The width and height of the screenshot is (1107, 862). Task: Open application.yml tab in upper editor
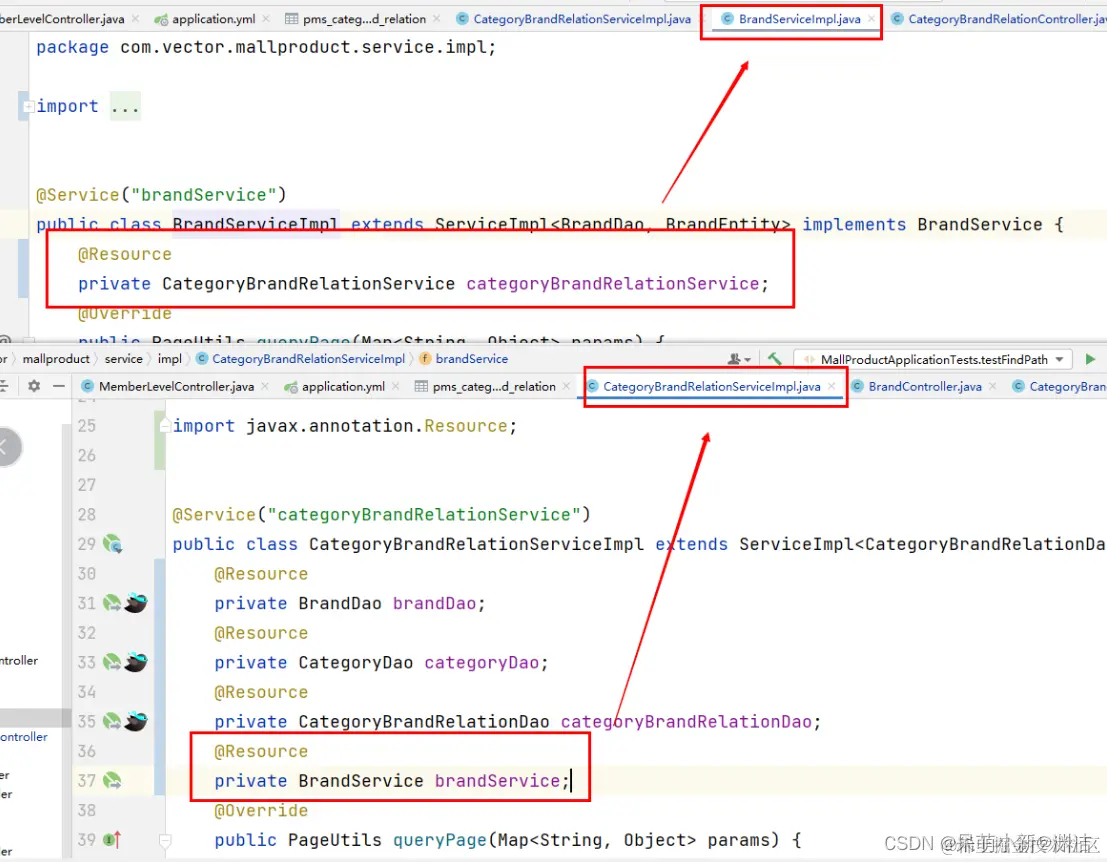pyautogui.click(x=213, y=19)
